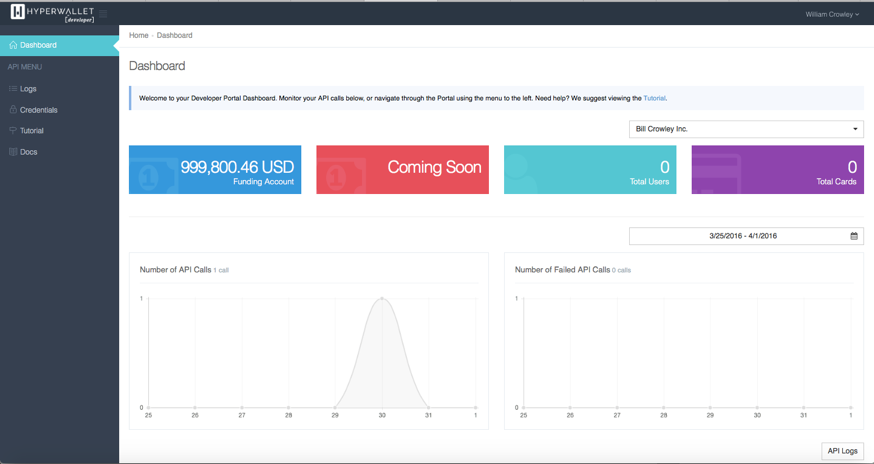Open Docs from the sidebar
The width and height of the screenshot is (874, 464).
(x=29, y=152)
